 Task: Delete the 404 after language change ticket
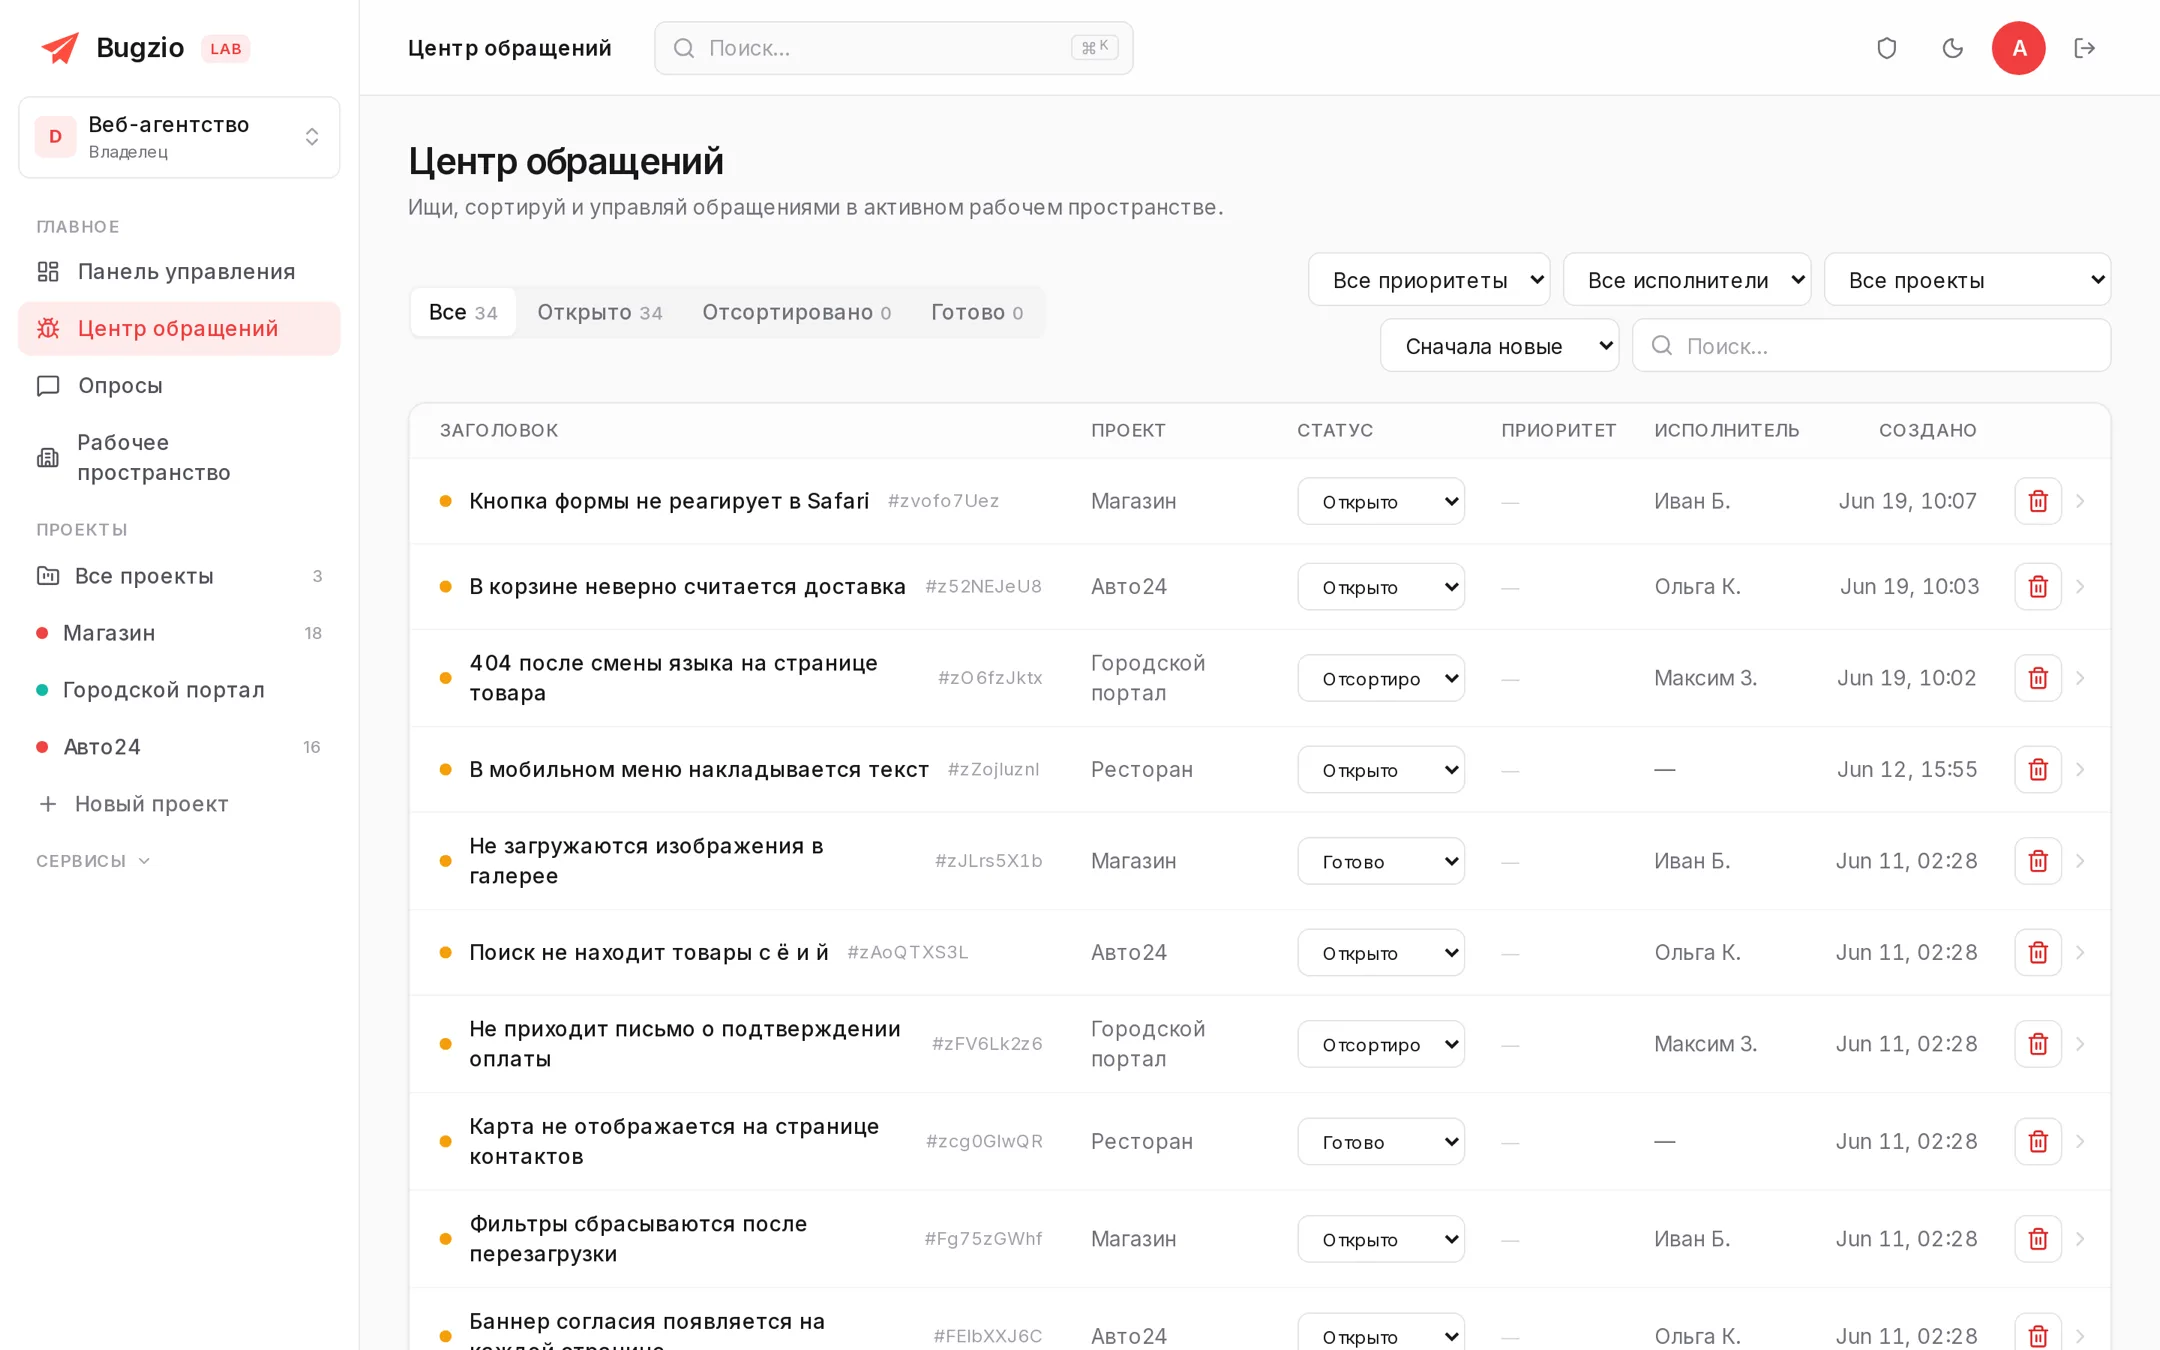(x=2037, y=678)
